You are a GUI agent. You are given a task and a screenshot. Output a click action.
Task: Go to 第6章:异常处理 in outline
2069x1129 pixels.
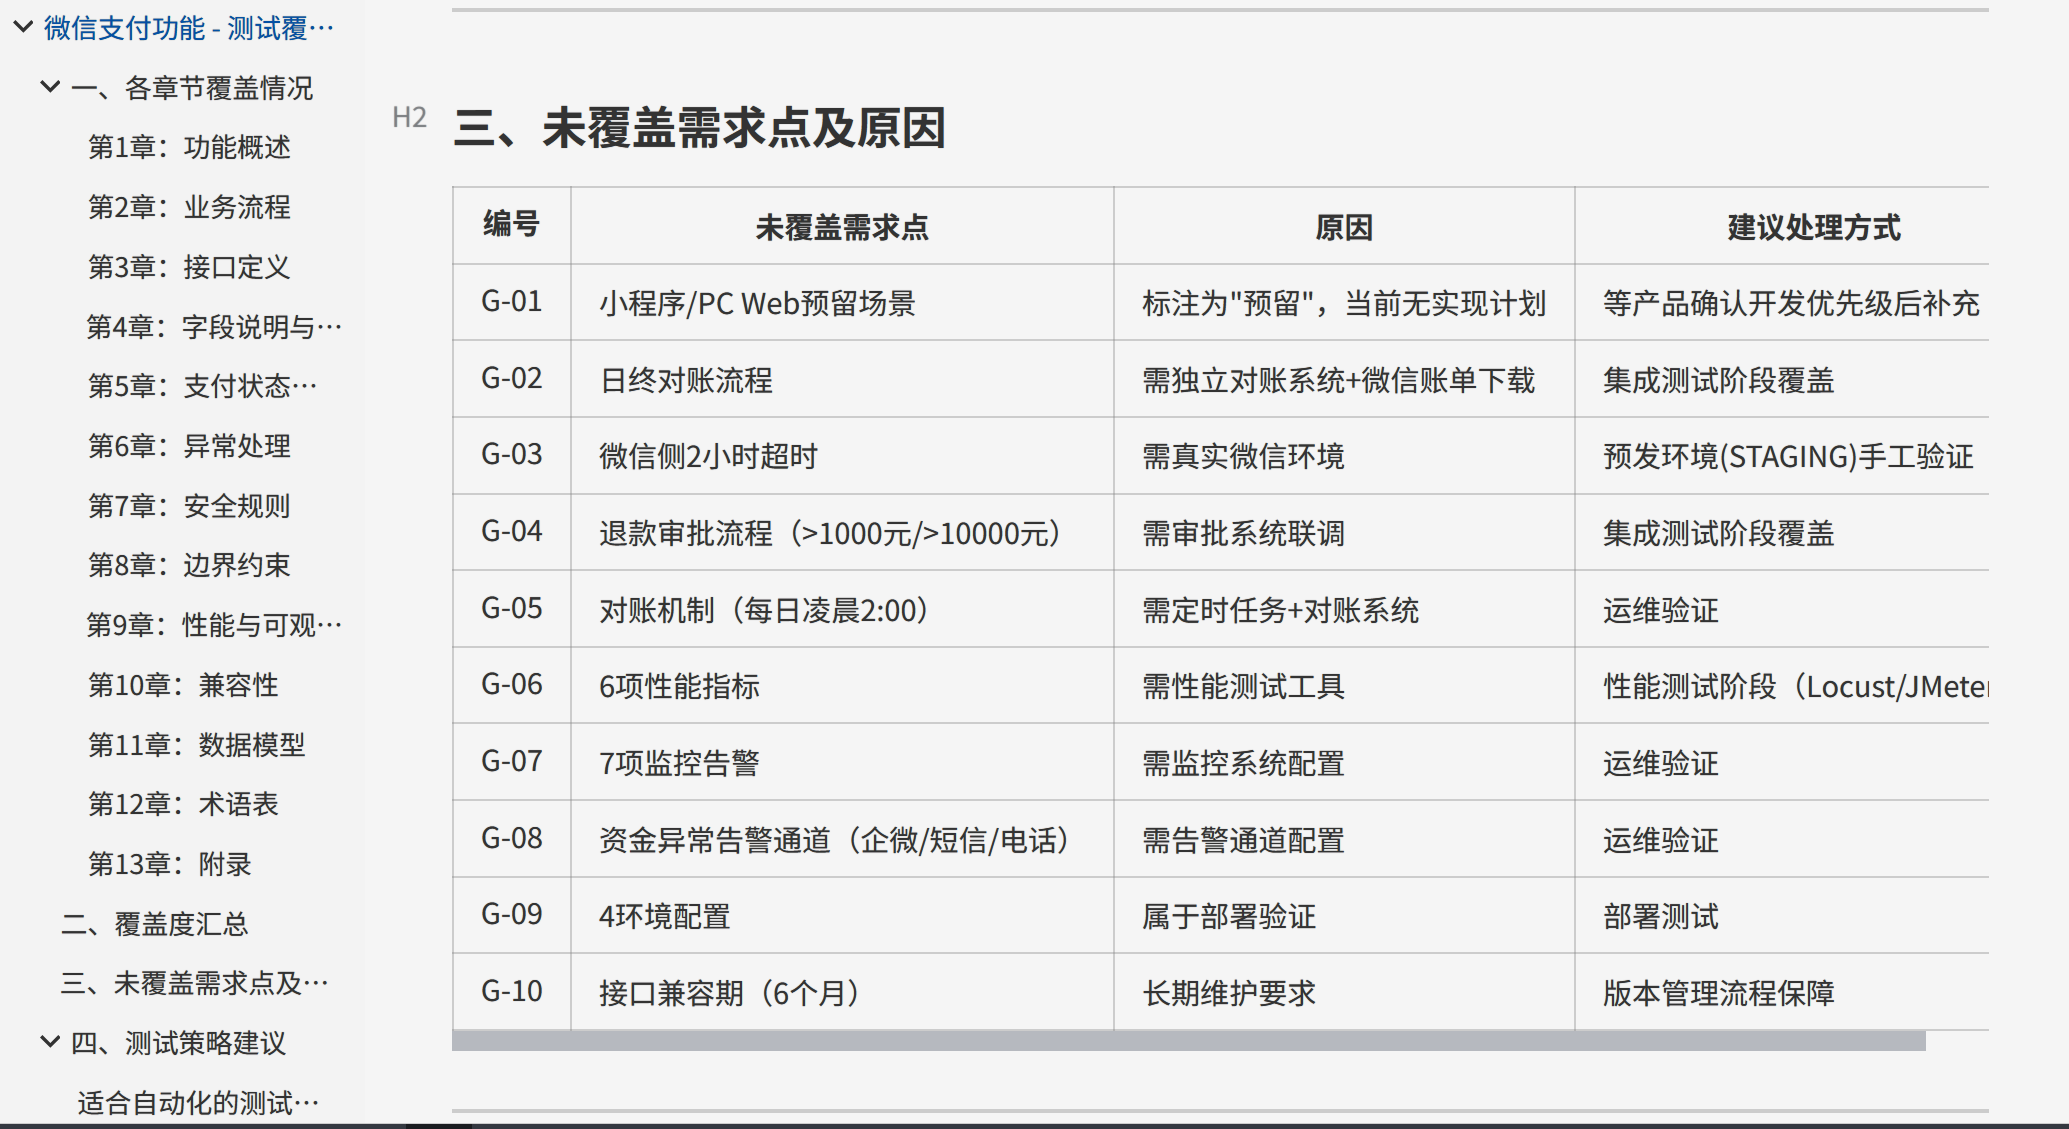click(189, 446)
